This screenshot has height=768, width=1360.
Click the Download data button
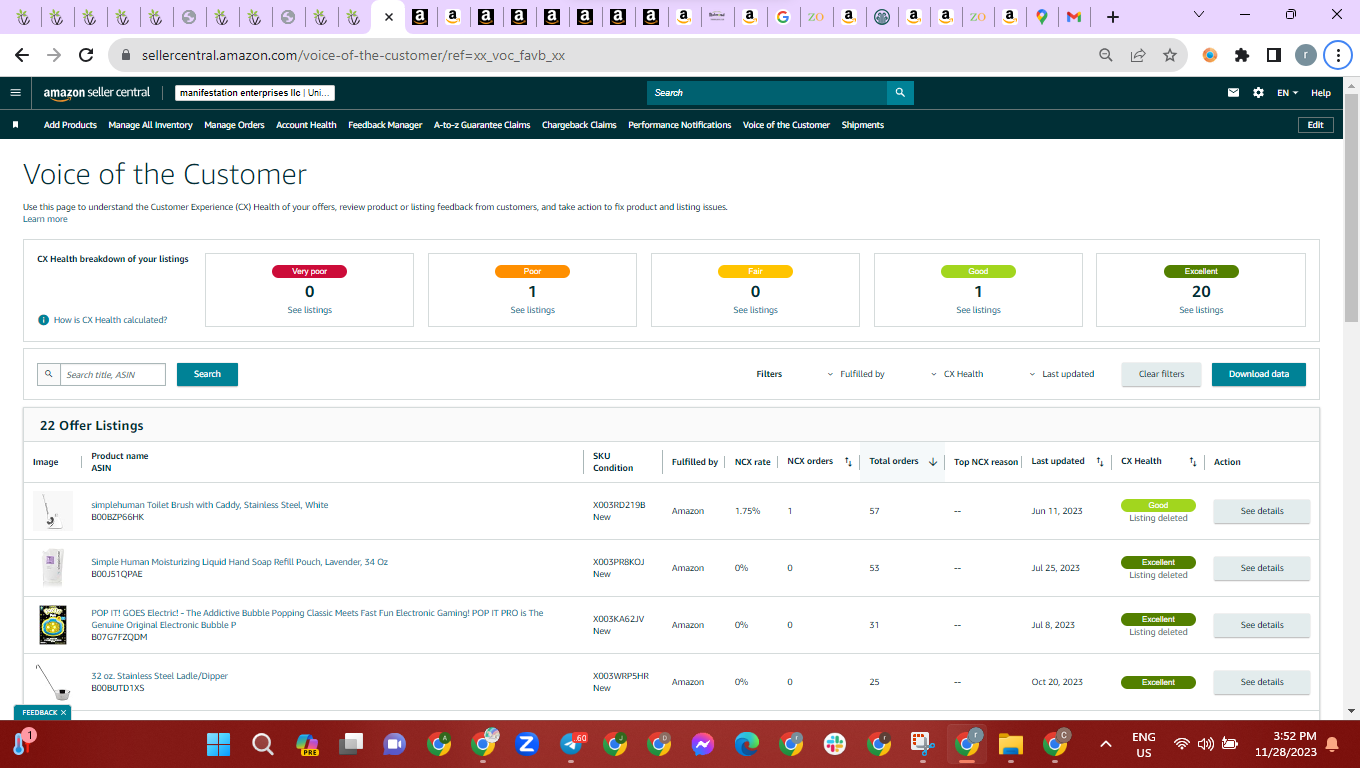click(1259, 374)
